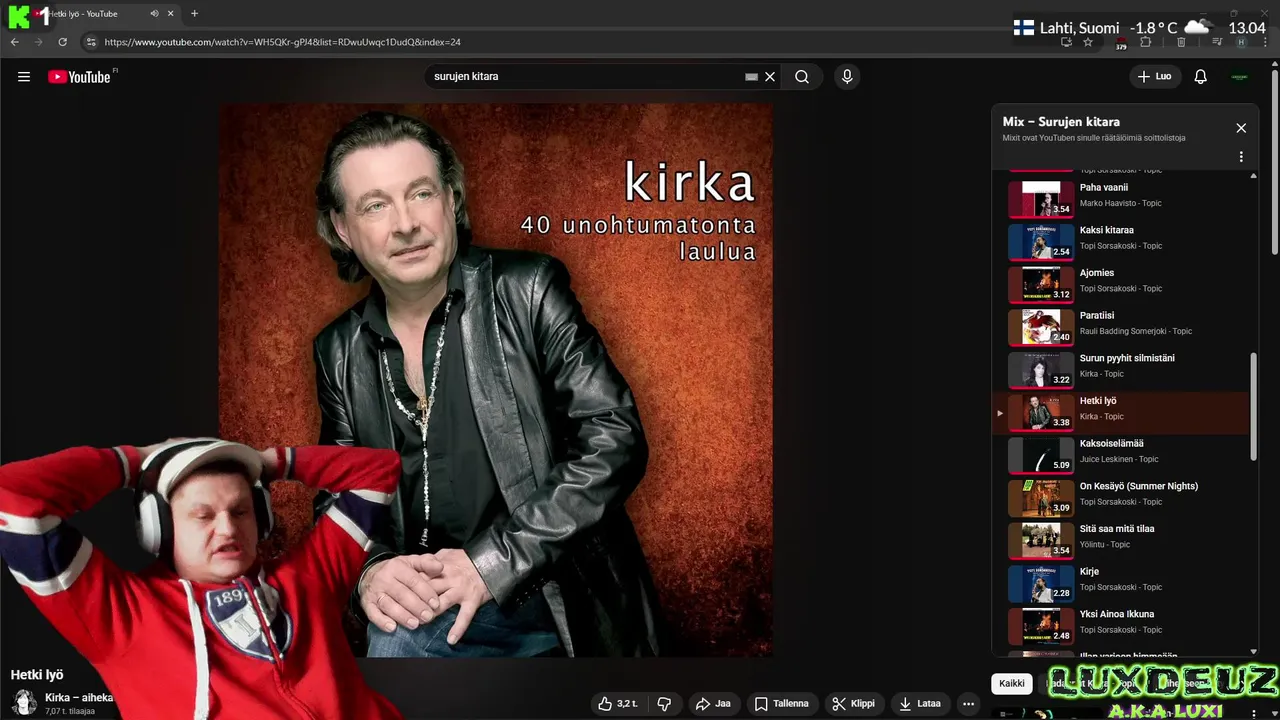Image resolution: width=1280 pixels, height=720 pixels.
Task: Open a new browser tab
Action: click(x=194, y=14)
